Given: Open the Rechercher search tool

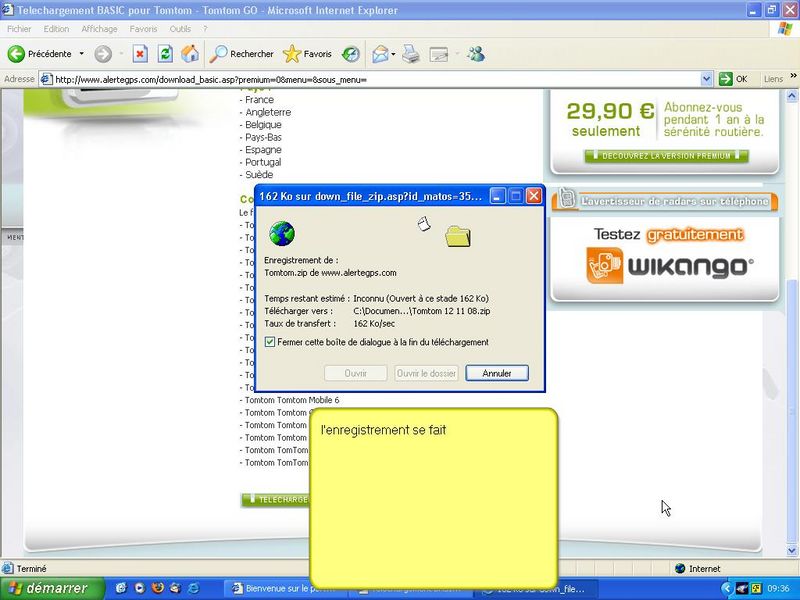Looking at the screenshot, I should click(x=241, y=54).
